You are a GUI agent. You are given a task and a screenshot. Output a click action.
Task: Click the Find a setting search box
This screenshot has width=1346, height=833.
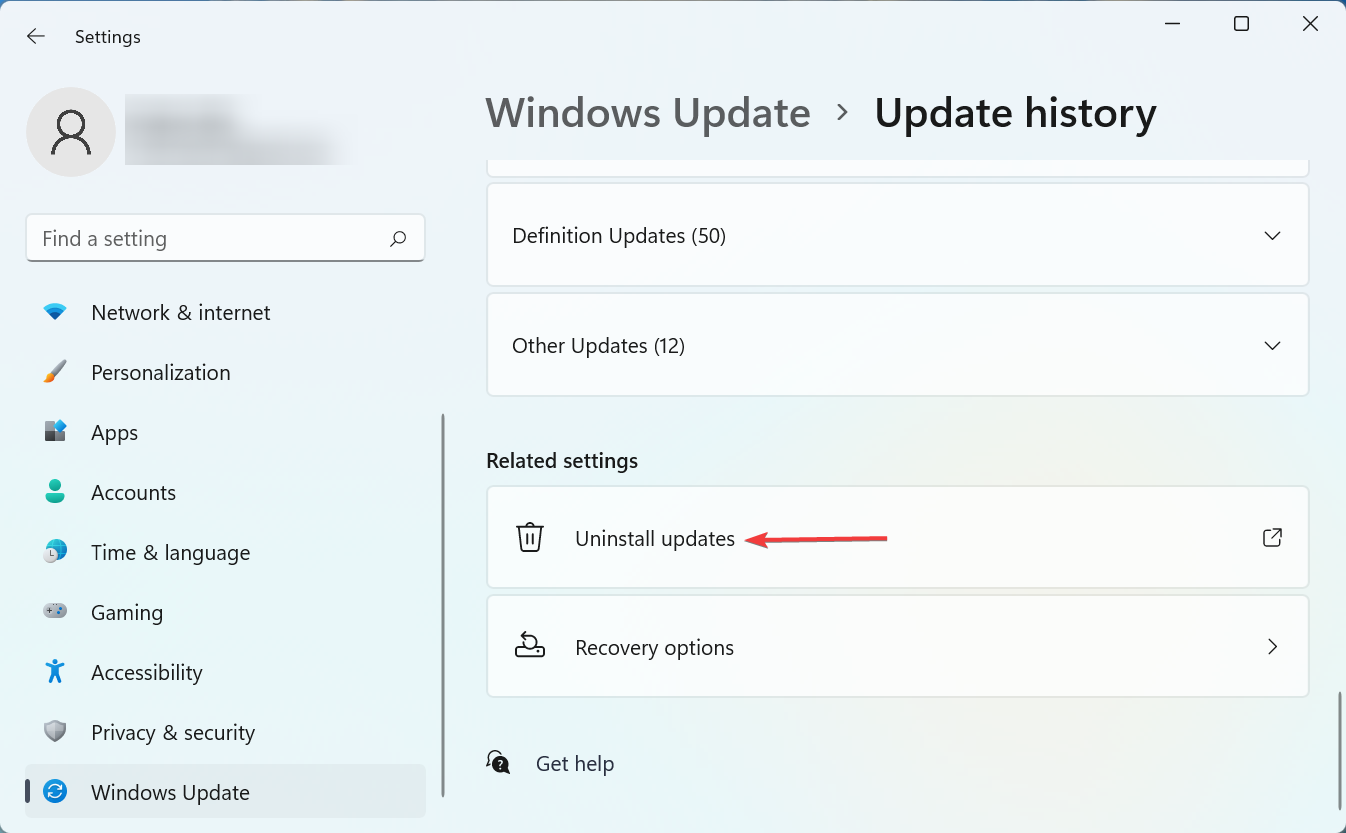210,239
